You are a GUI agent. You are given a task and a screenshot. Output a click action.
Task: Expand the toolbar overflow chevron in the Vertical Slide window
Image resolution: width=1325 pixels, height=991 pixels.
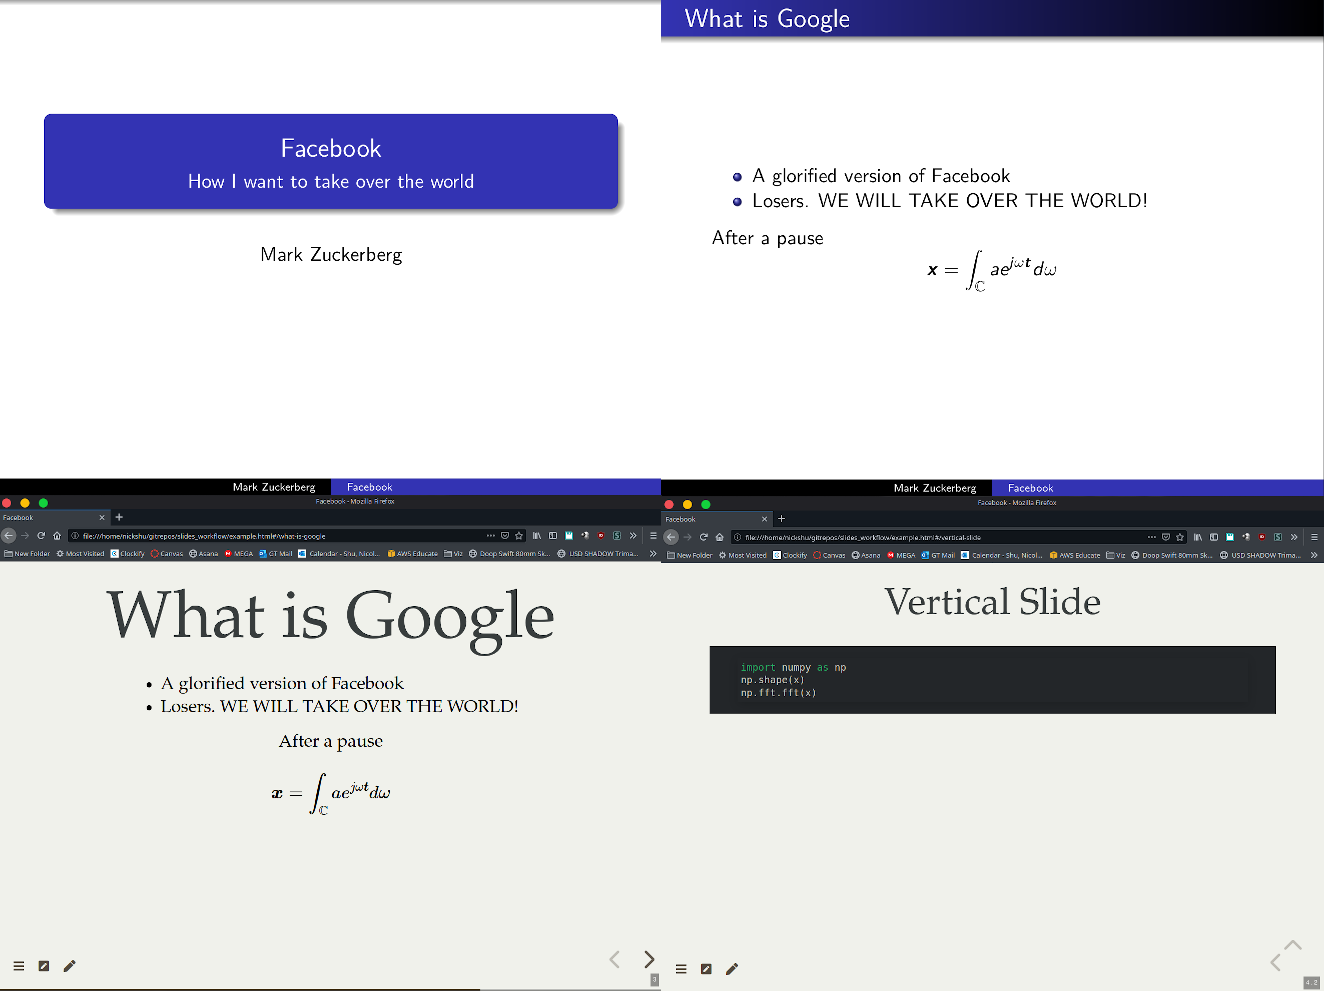(x=1294, y=537)
